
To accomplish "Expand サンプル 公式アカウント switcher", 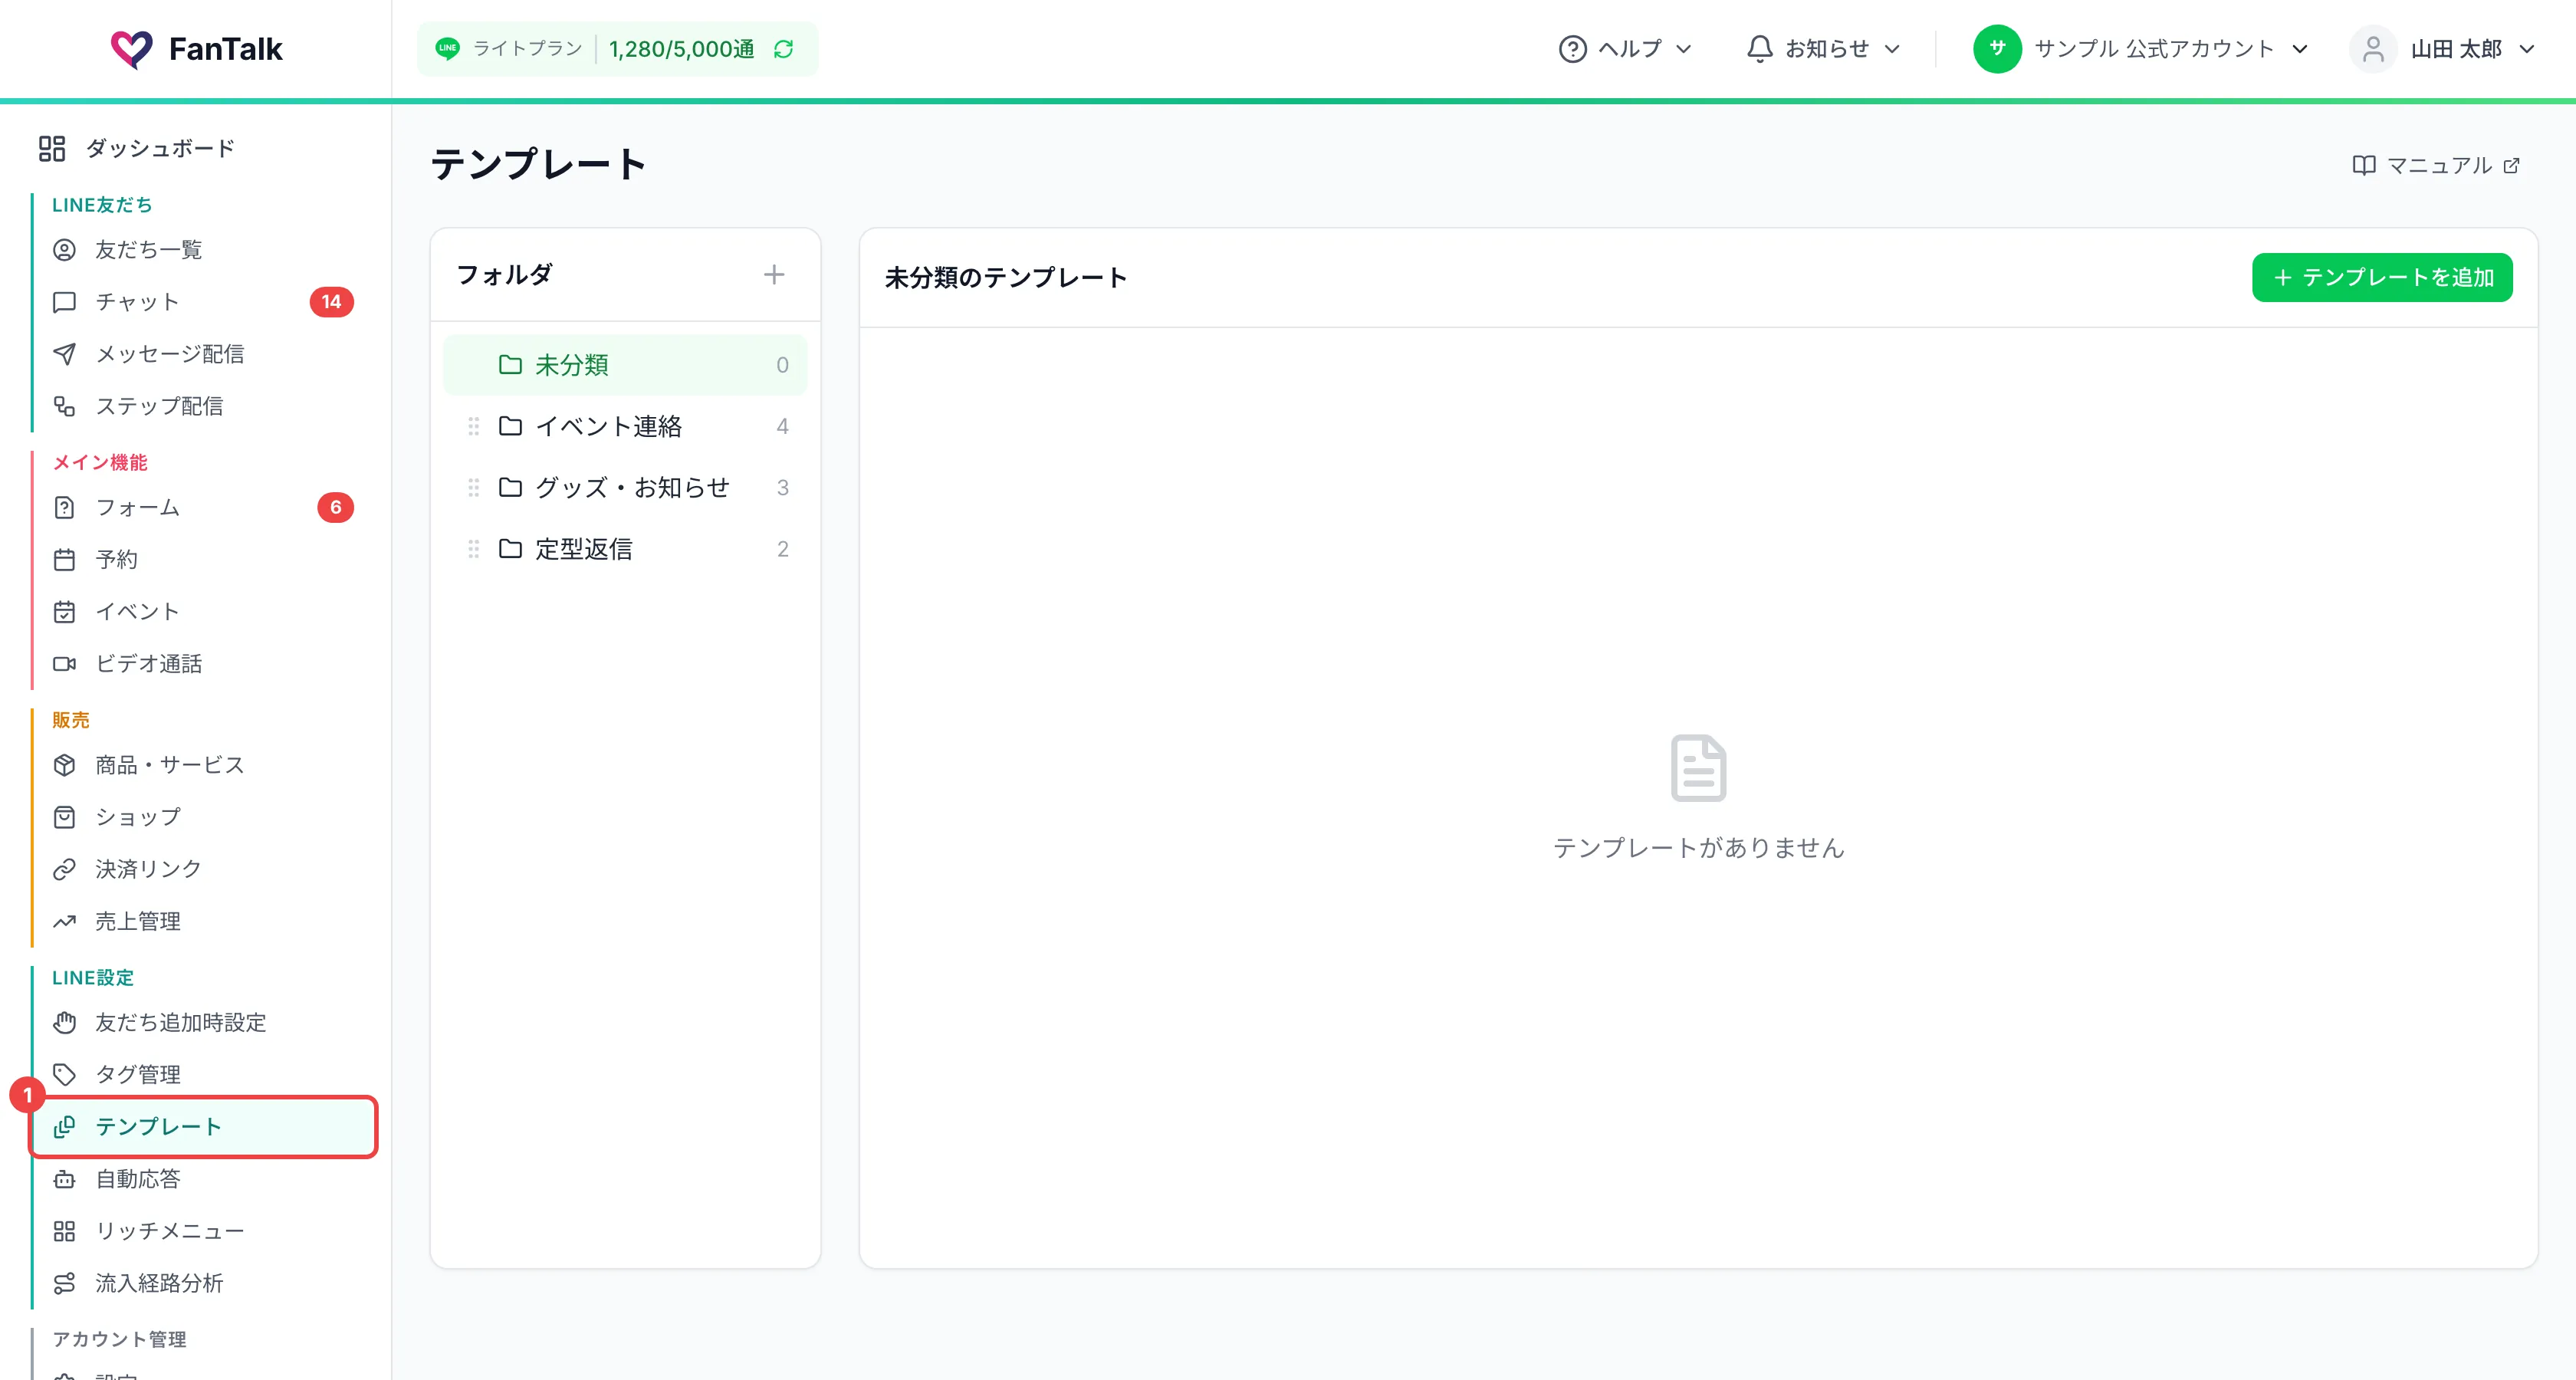I will pos(2142,49).
